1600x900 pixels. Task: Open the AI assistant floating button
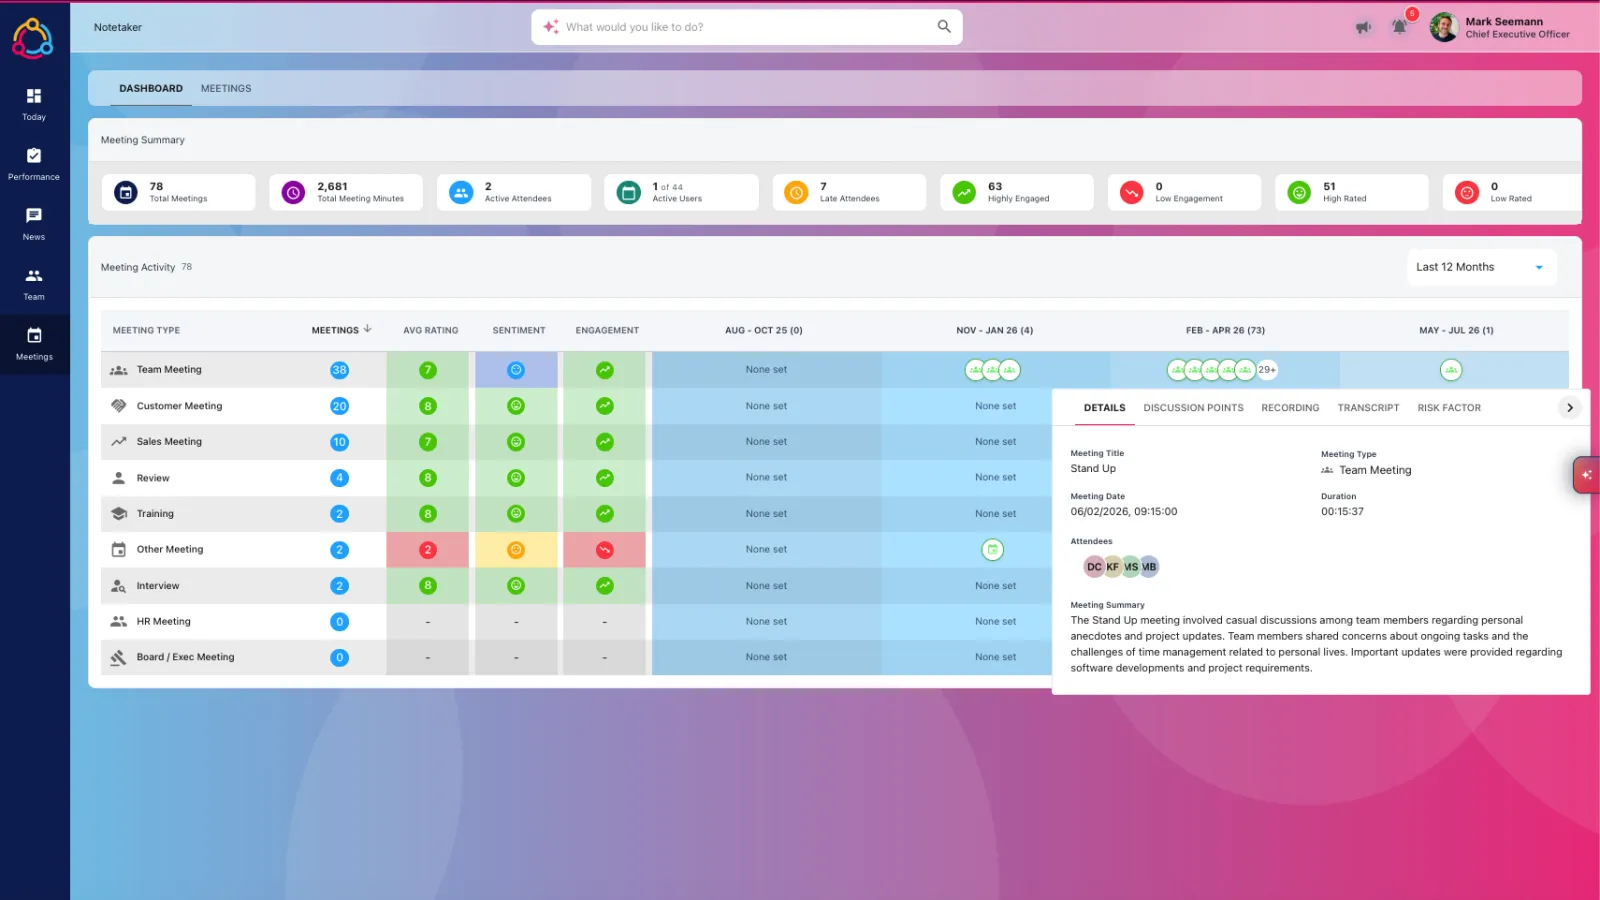coord(1587,475)
